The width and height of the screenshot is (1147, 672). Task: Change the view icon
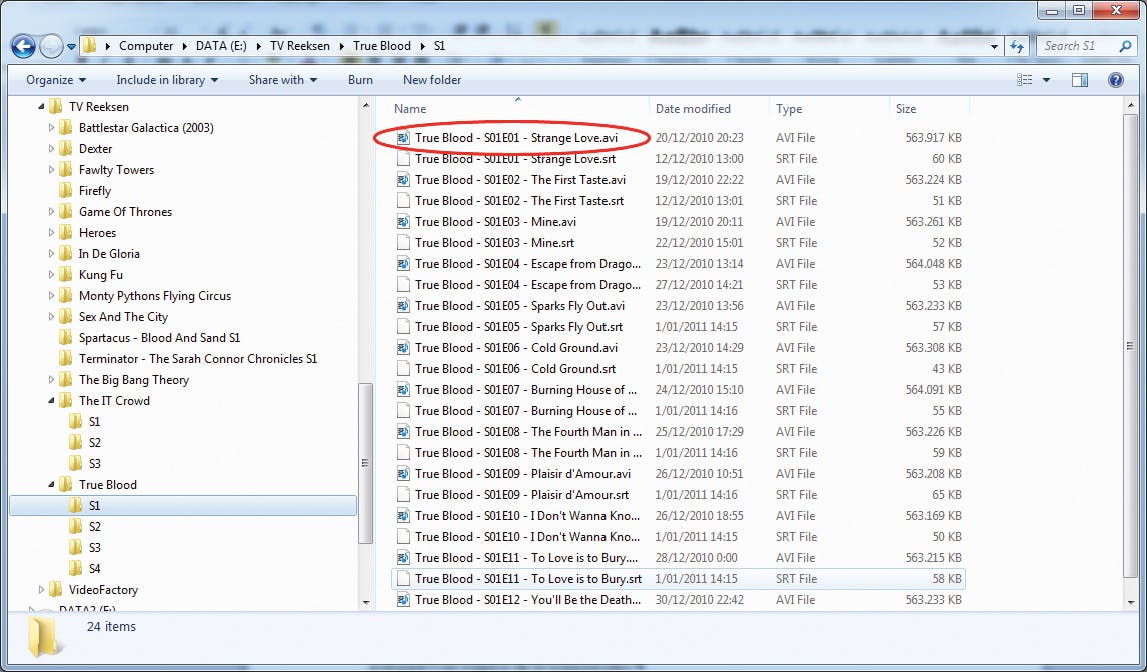click(1025, 80)
